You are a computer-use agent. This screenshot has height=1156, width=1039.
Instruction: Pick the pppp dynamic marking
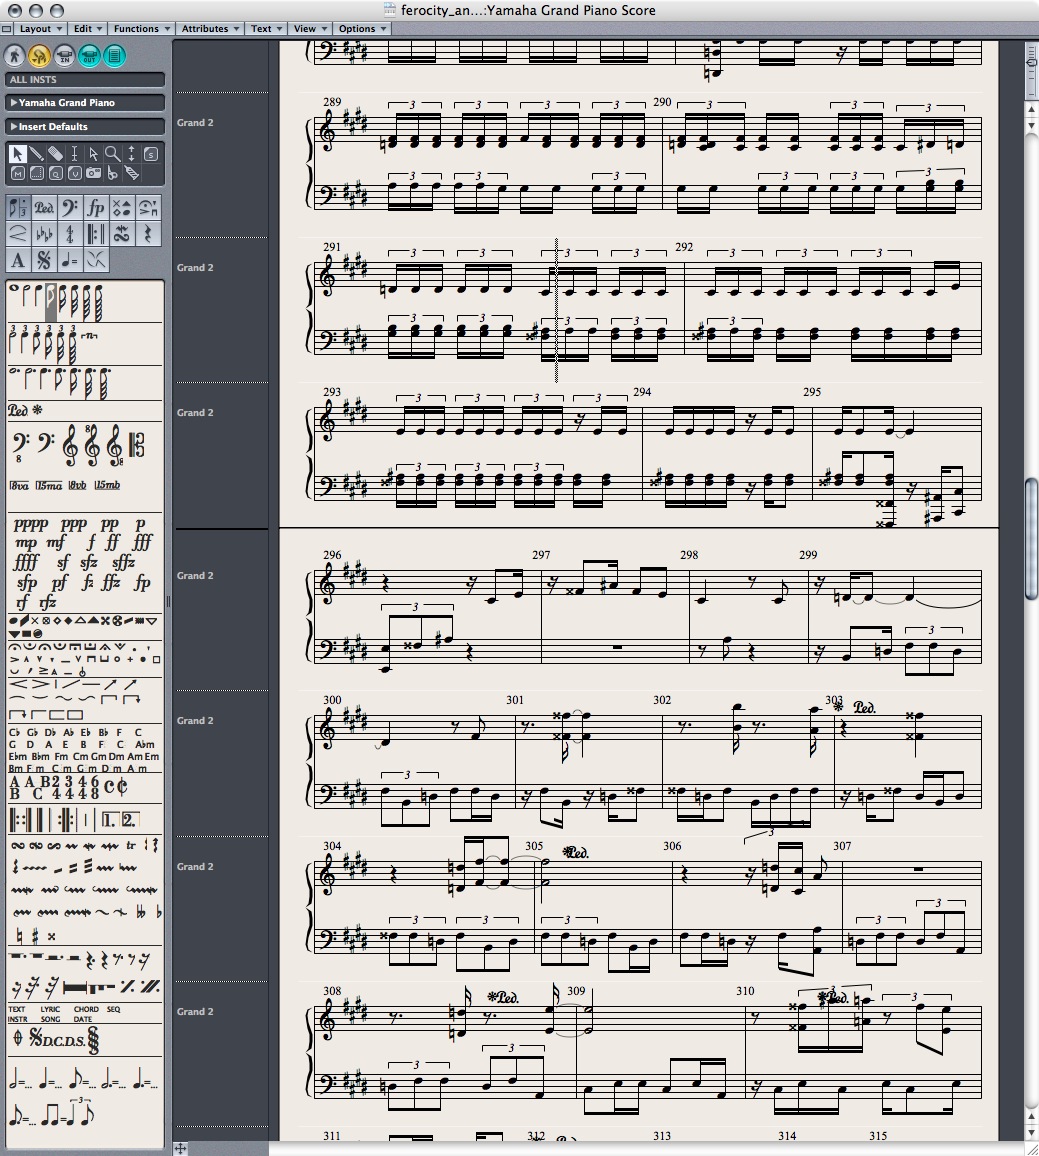[x=31, y=525]
